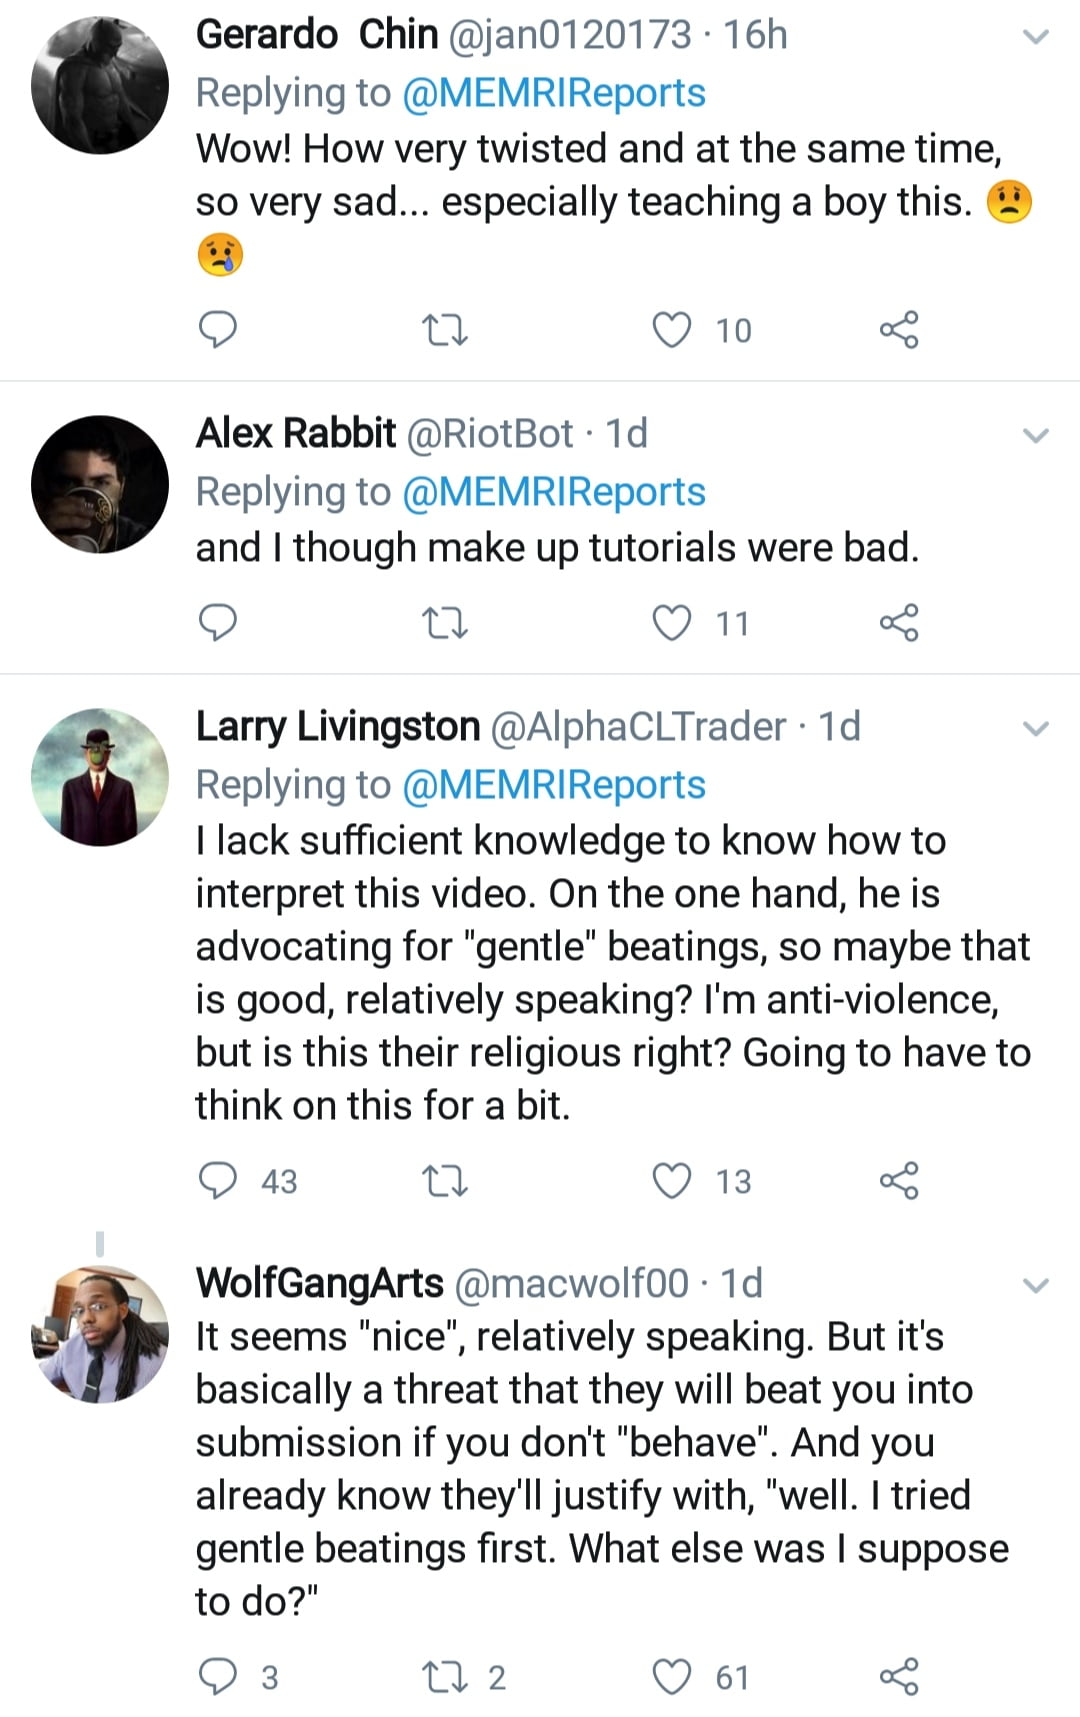Viewport: 1080px width, 1717px height.
Task: Reply to Alex Rabbit's tweet
Action: [x=218, y=622]
